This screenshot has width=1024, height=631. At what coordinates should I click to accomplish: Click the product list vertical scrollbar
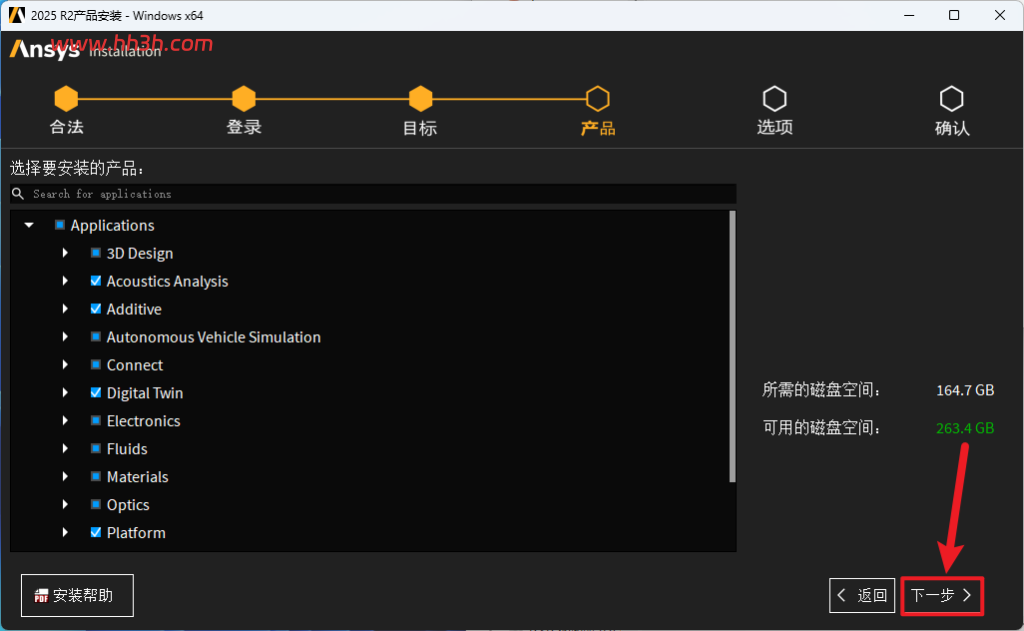point(732,346)
